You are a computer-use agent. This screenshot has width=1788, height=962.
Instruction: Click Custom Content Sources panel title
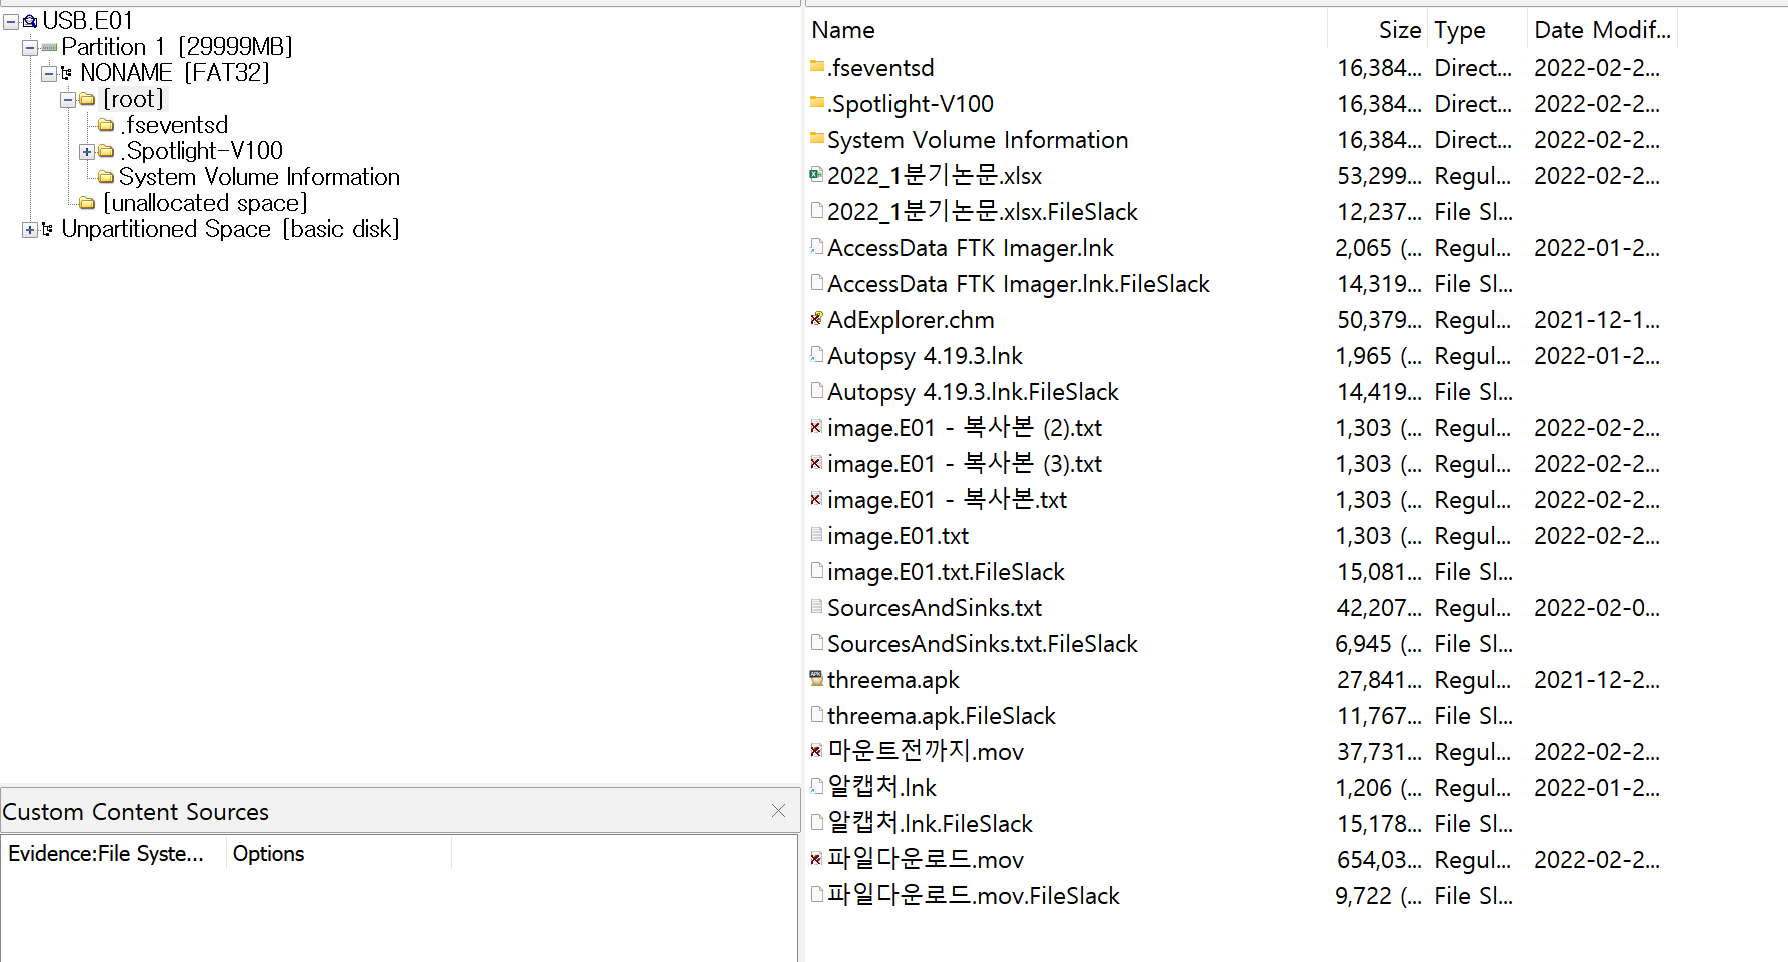click(x=136, y=812)
